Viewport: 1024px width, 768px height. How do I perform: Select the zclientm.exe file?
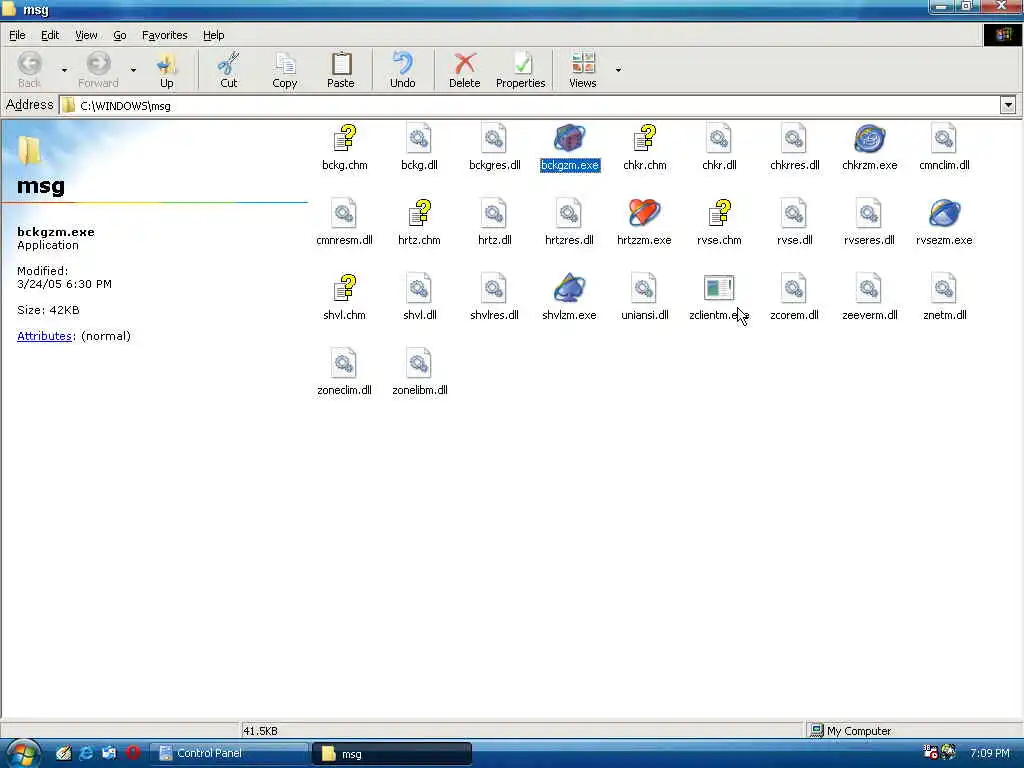[719, 298]
